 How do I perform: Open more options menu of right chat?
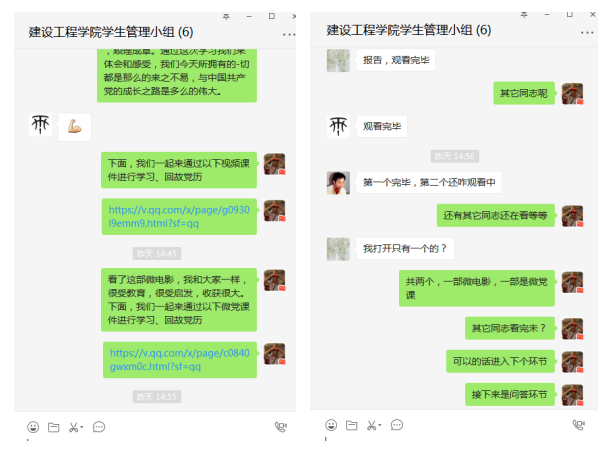click(x=587, y=33)
